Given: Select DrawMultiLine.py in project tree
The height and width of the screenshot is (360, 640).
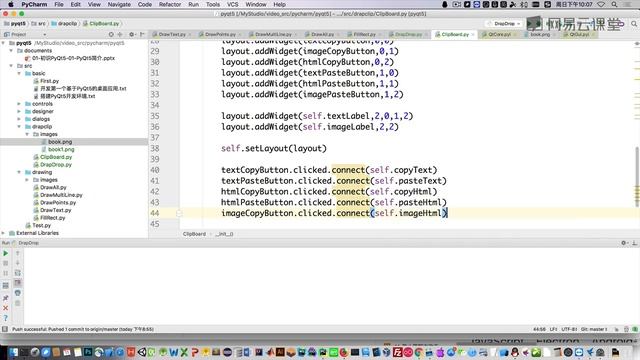Looking at the screenshot, I should pos(61,195).
